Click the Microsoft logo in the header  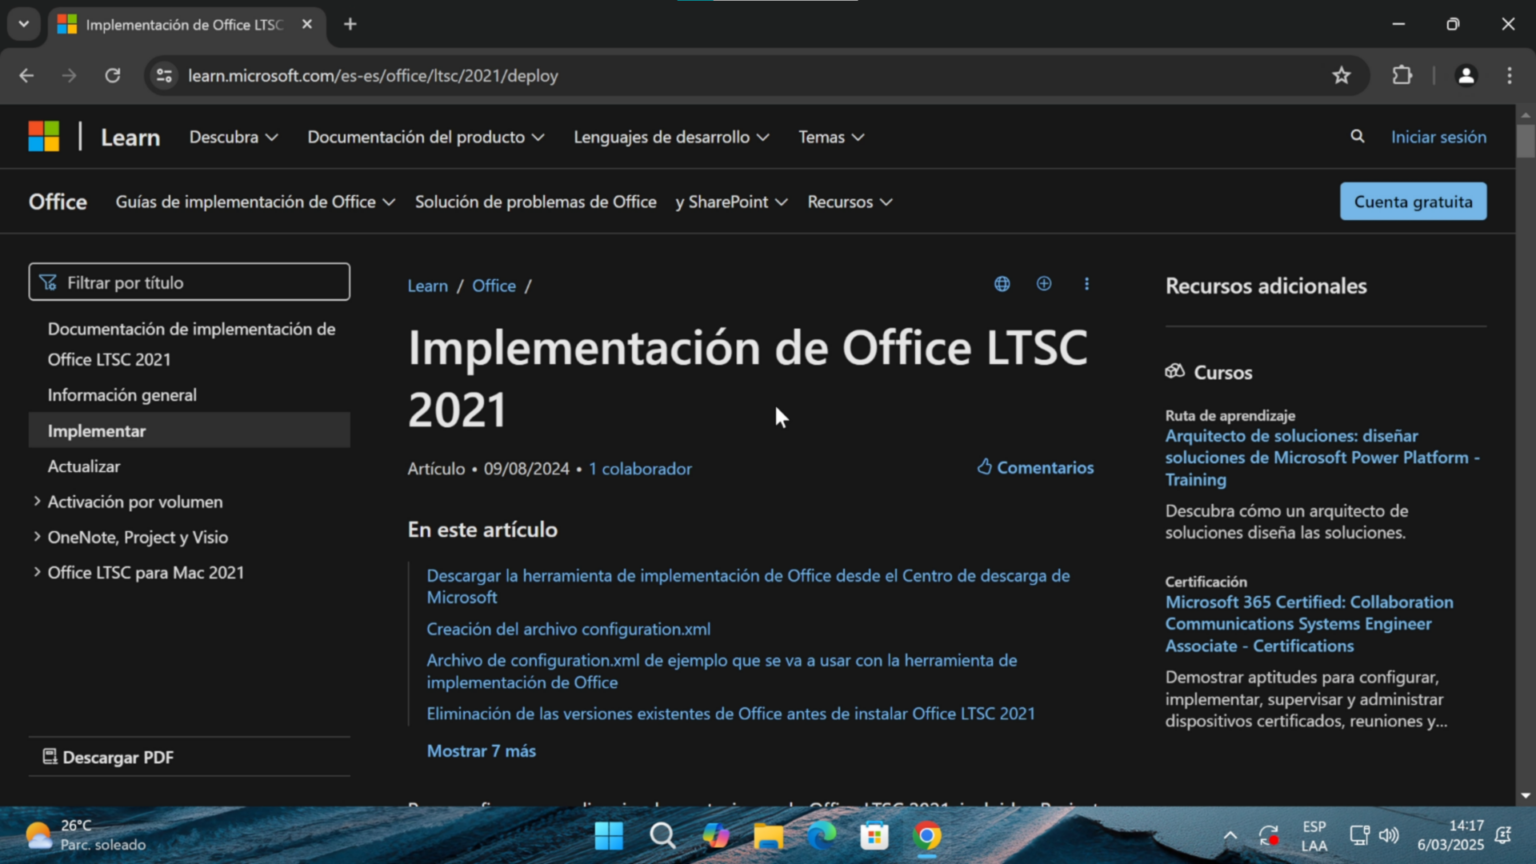43,135
